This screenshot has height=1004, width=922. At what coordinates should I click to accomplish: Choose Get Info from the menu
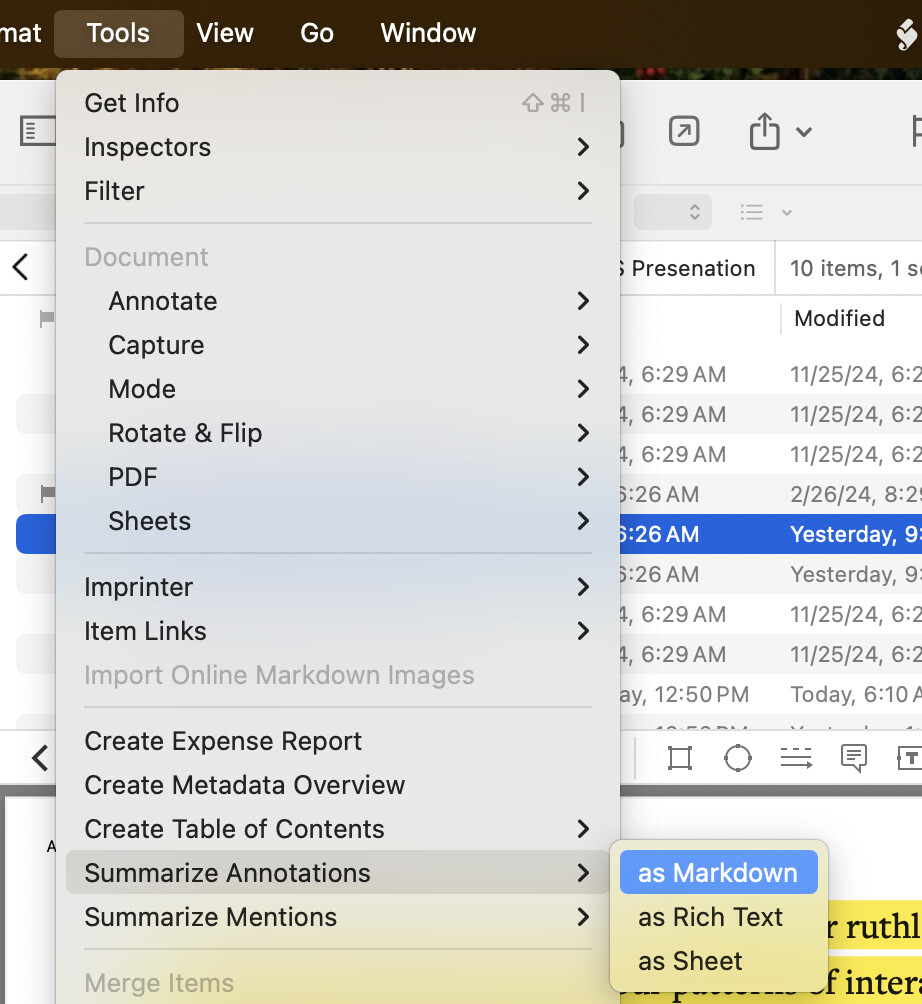[x=337, y=103]
